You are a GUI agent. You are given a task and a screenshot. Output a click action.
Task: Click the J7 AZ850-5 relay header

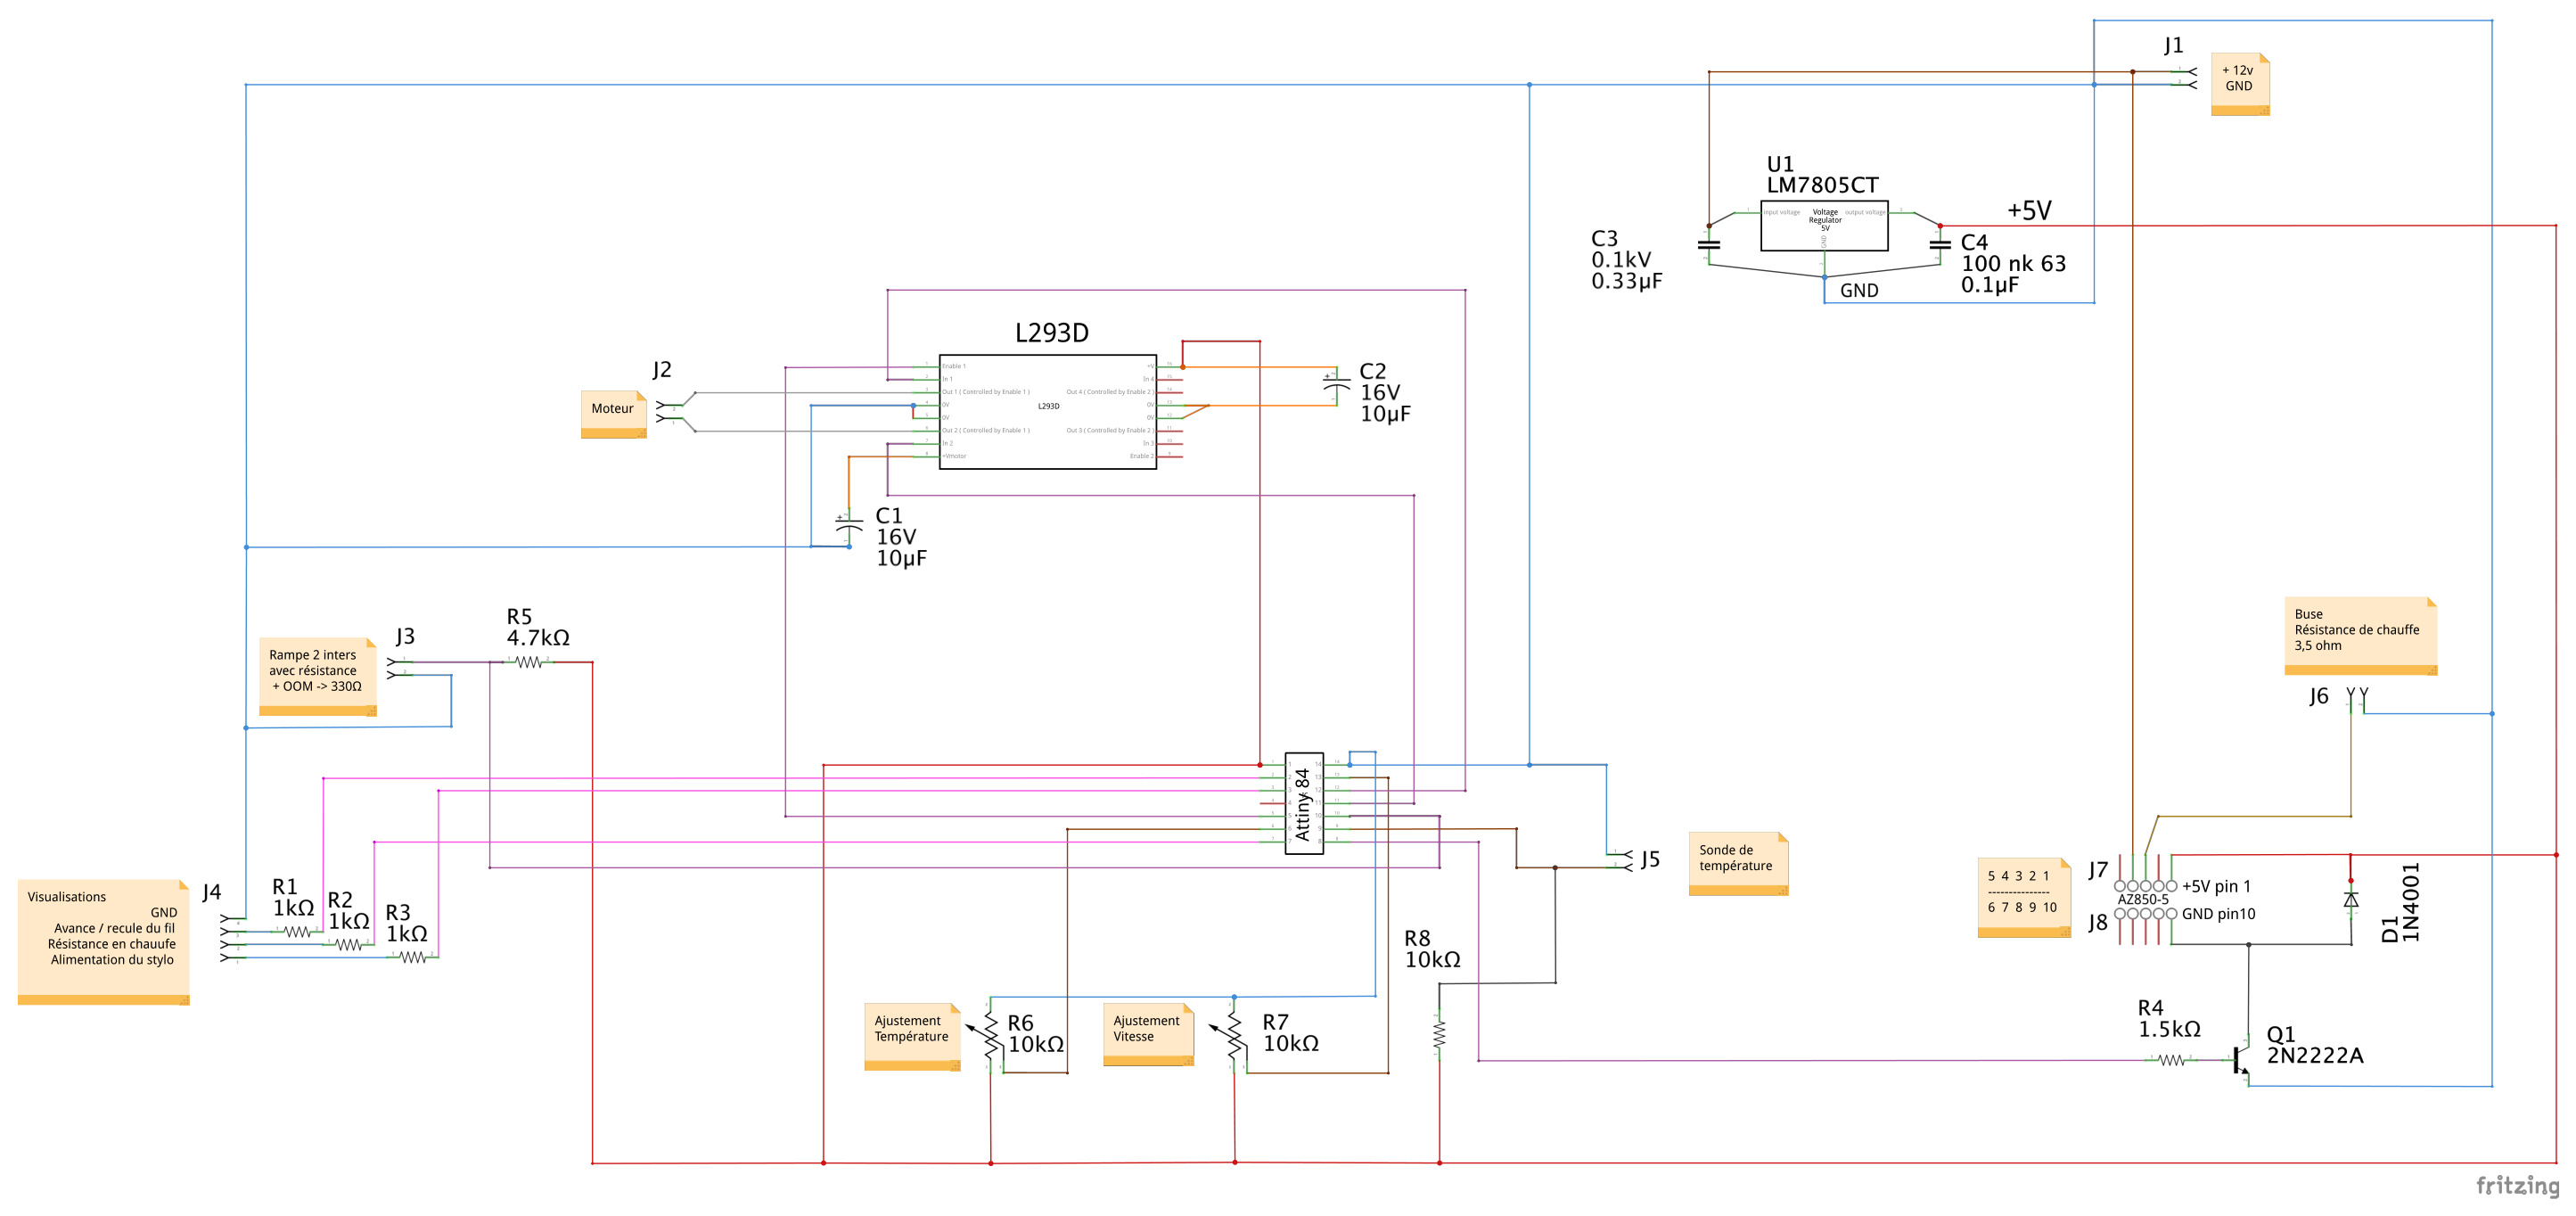[x=2144, y=886]
